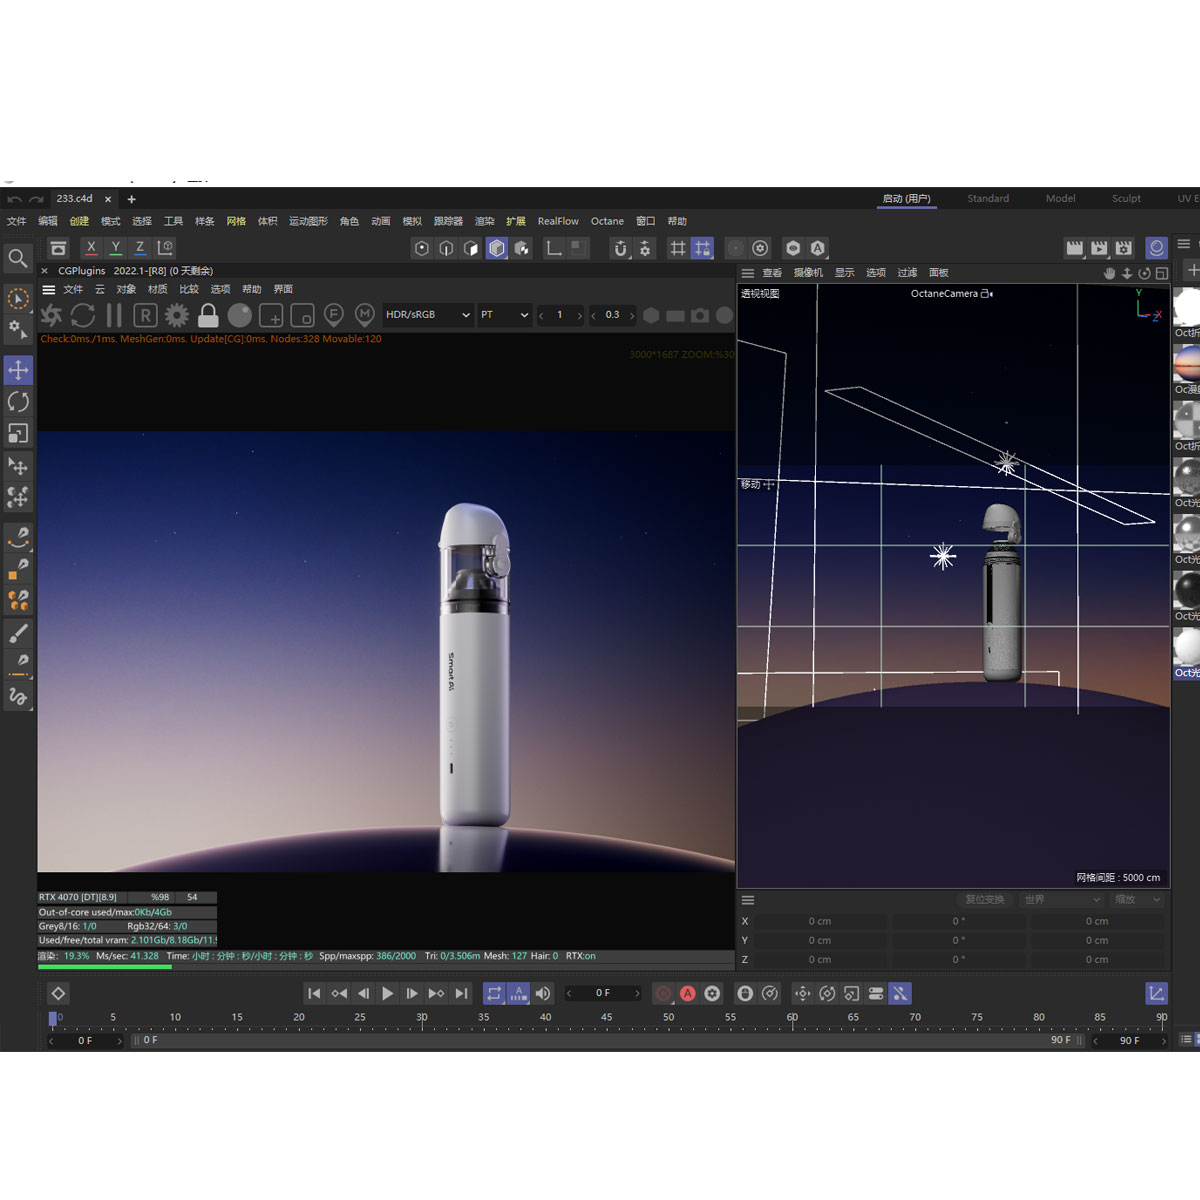Open 材质 menu in Octane viewer
The width and height of the screenshot is (1200, 1200).
(158, 290)
